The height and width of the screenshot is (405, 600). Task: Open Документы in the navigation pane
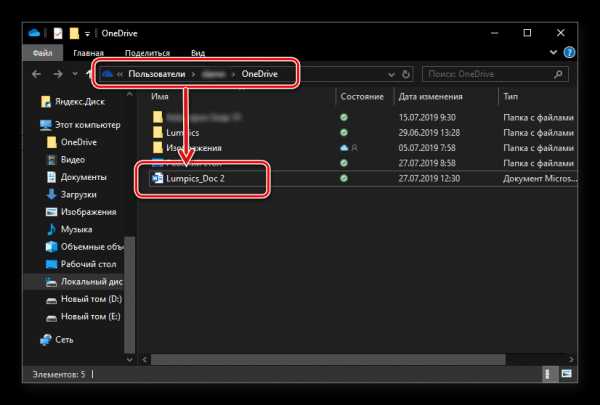[83, 177]
